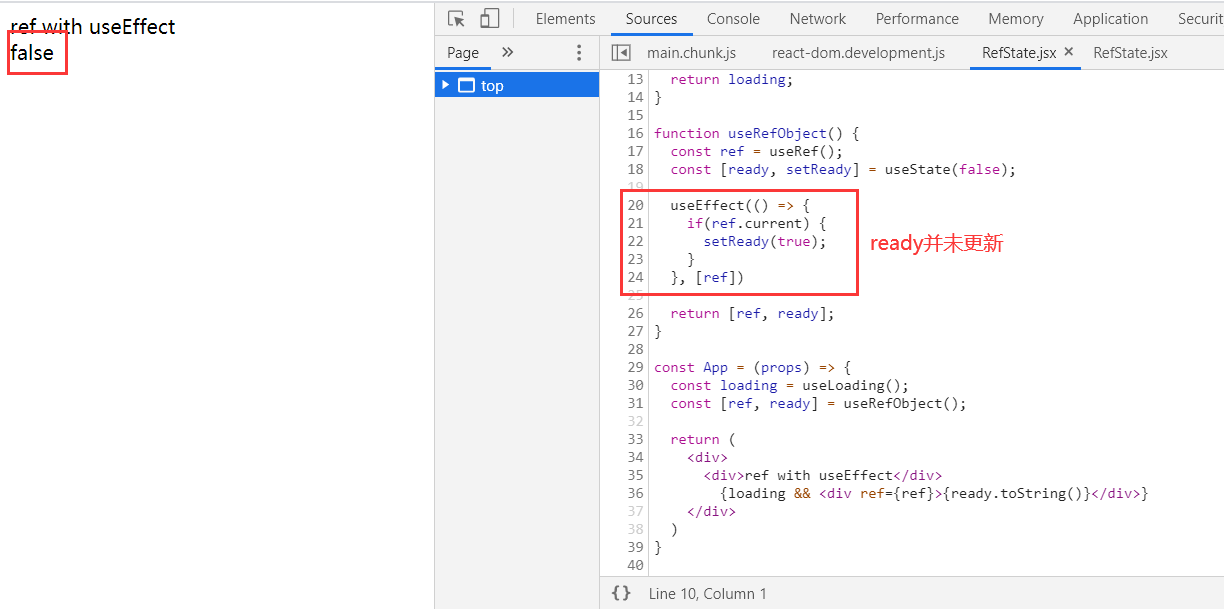Toggle the device toolbar icon
Screen dimensions: 1224x609
pyautogui.click(x=489, y=19)
